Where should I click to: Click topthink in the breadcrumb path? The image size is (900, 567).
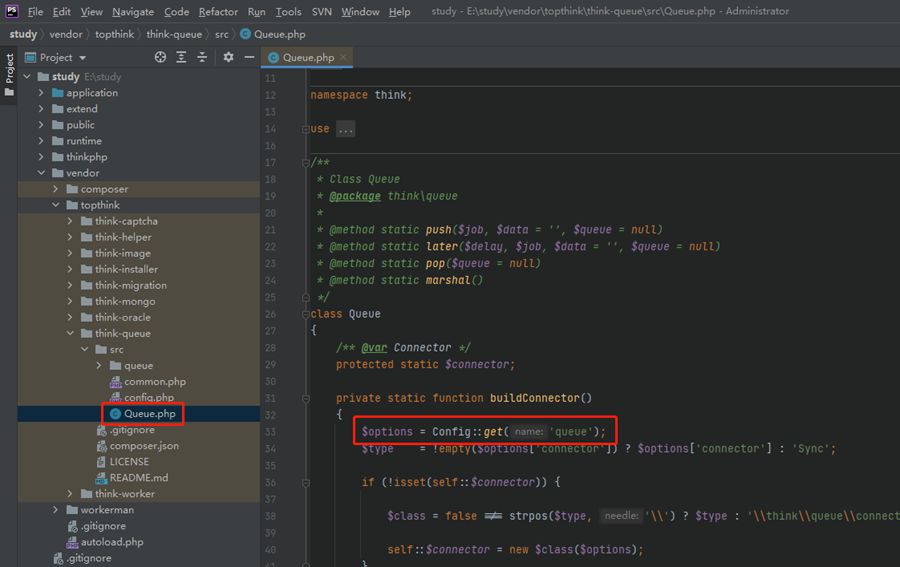tap(114, 34)
